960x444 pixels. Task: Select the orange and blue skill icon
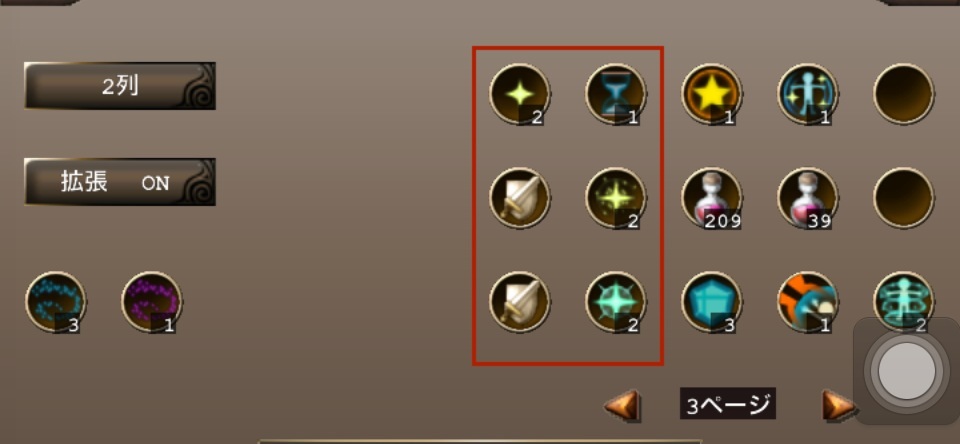coord(808,302)
